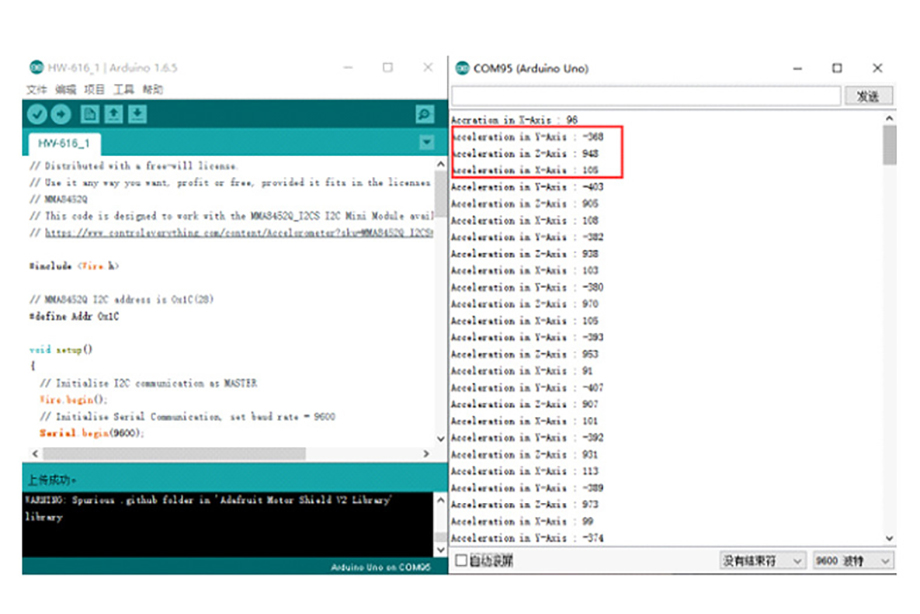920x614 pixels.
Task: Click the WARNING Spurious .github folder message
Action: click(x=209, y=508)
